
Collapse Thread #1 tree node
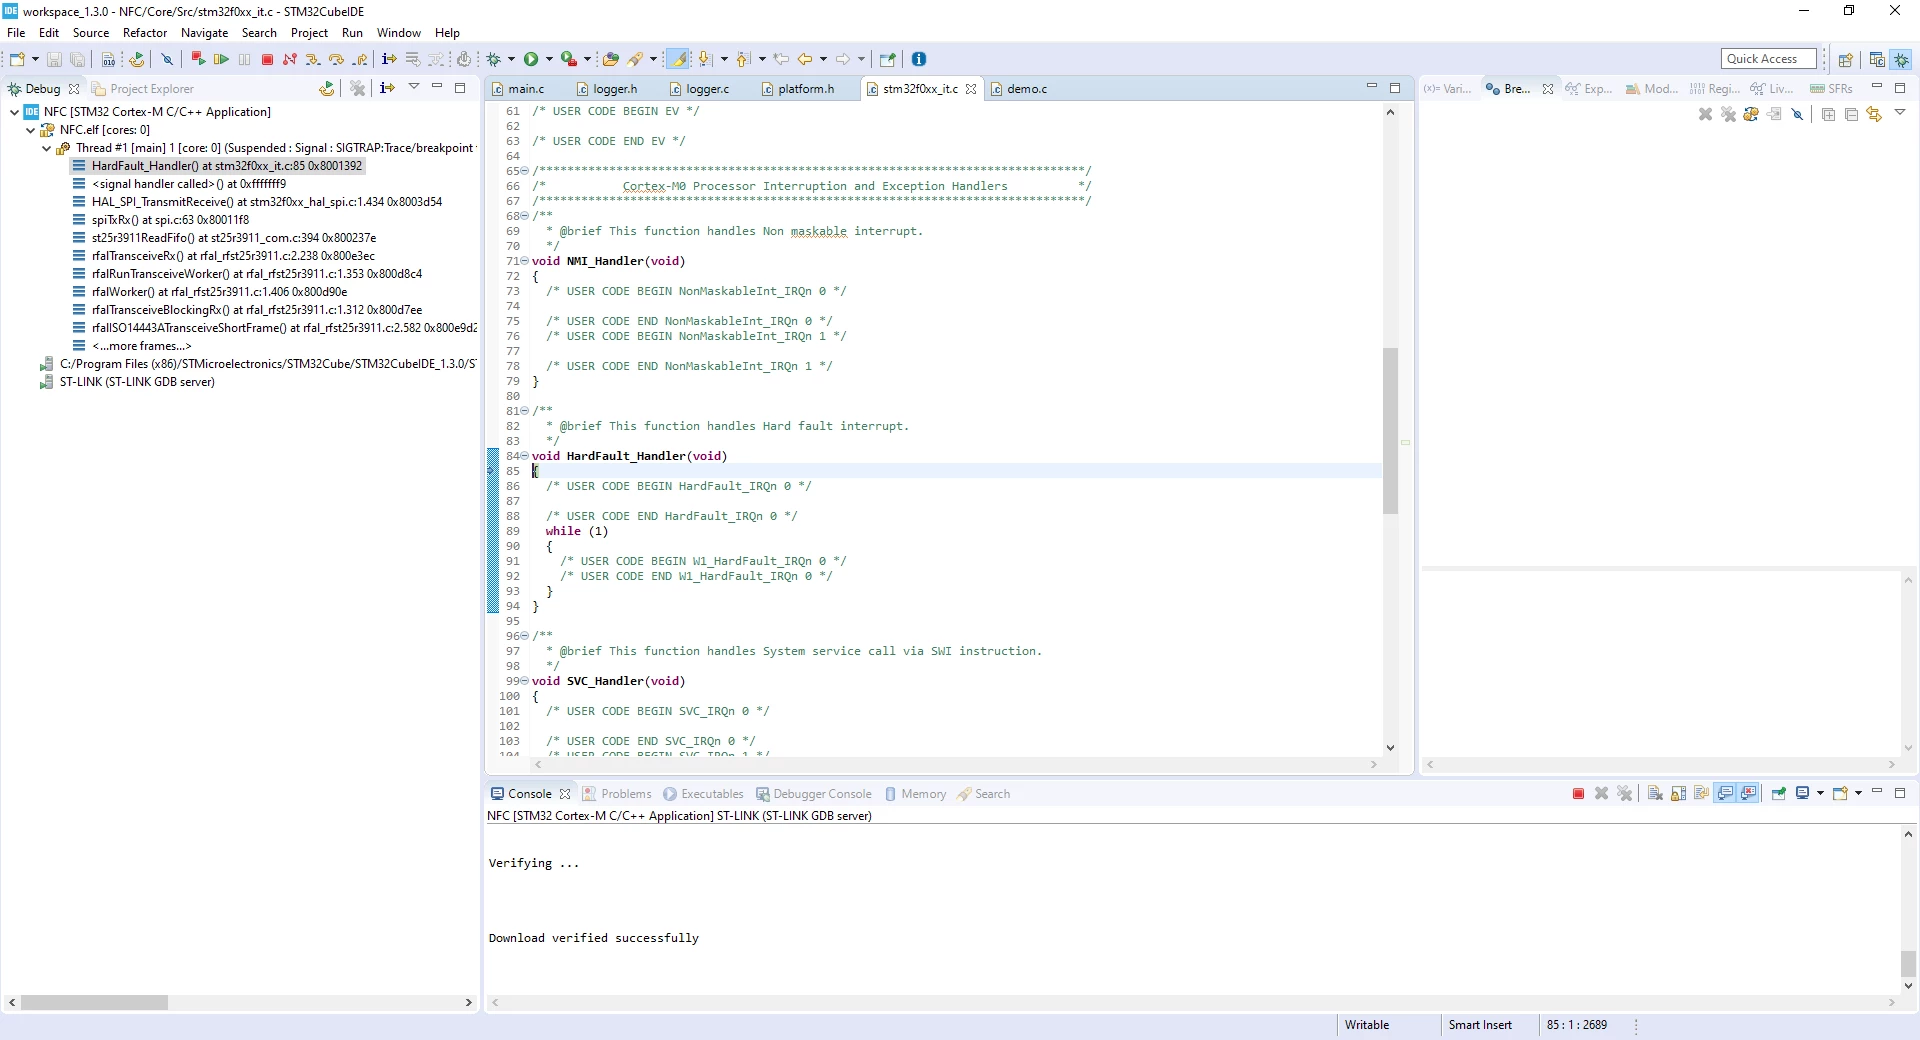pyautogui.click(x=46, y=148)
